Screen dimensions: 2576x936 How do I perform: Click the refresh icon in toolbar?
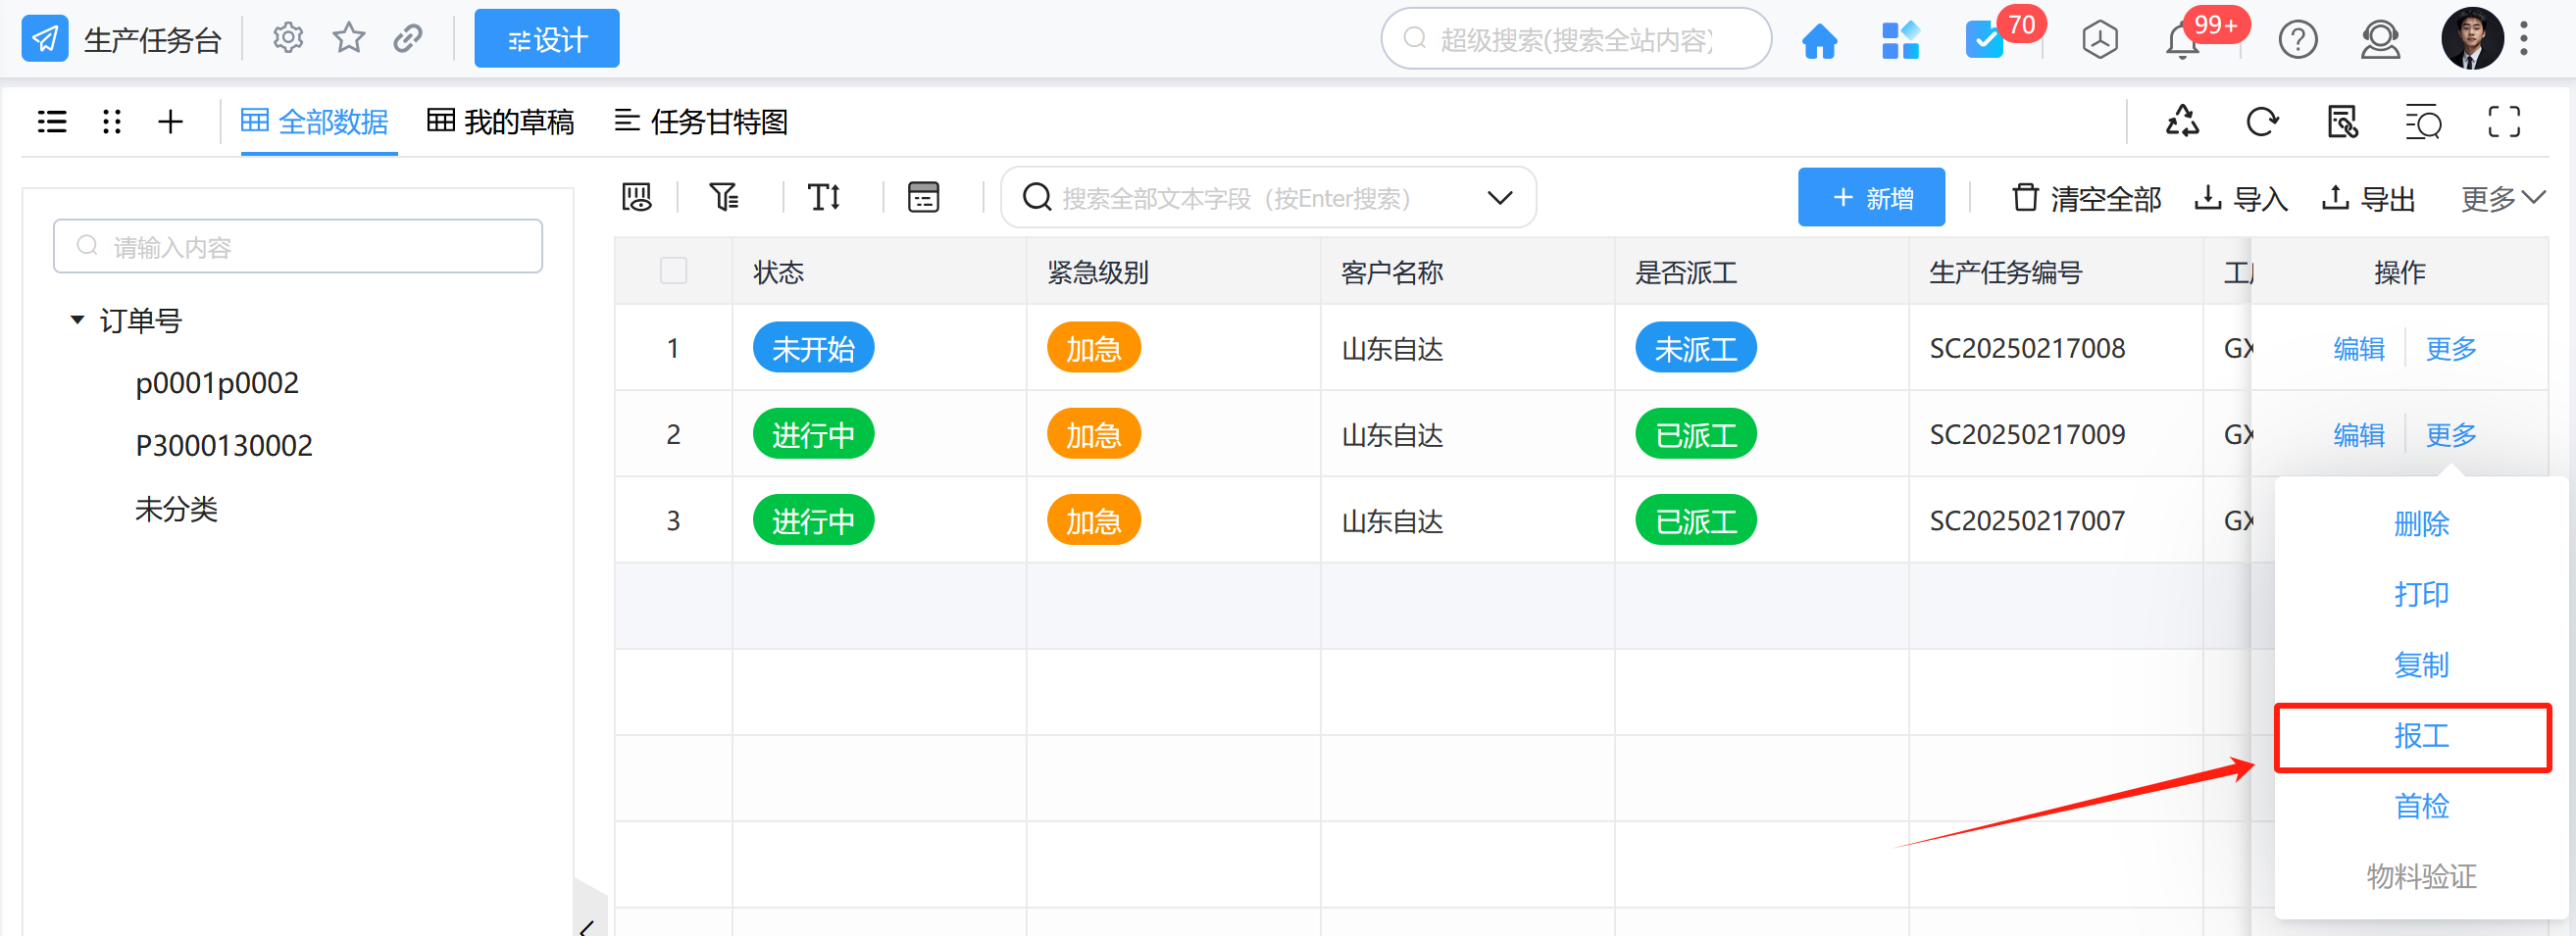pos(2261,122)
